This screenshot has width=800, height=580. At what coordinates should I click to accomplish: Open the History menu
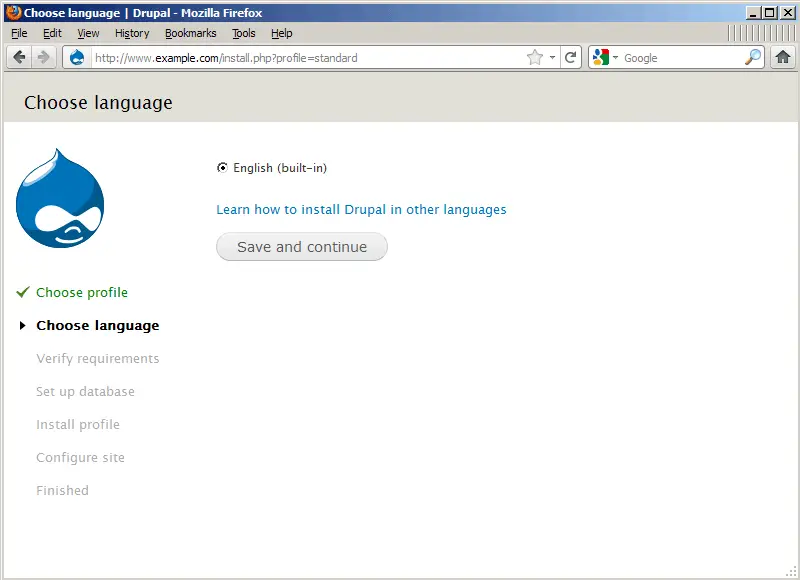point(132,33)
